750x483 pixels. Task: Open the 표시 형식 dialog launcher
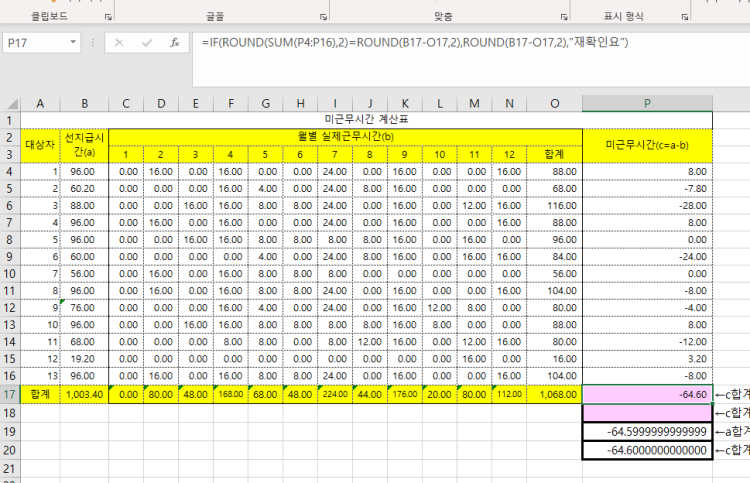click(684, 17)
